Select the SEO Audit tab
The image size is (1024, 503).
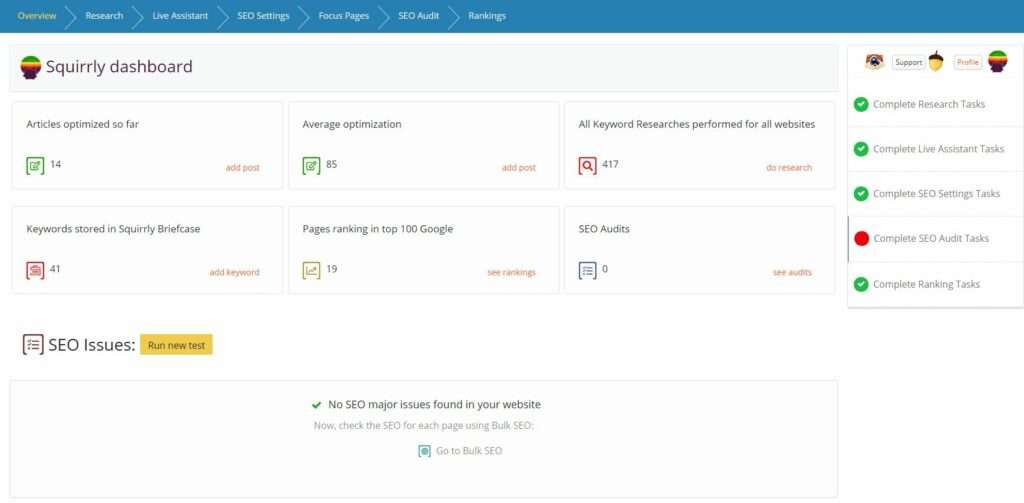click(x=419, y=16)
